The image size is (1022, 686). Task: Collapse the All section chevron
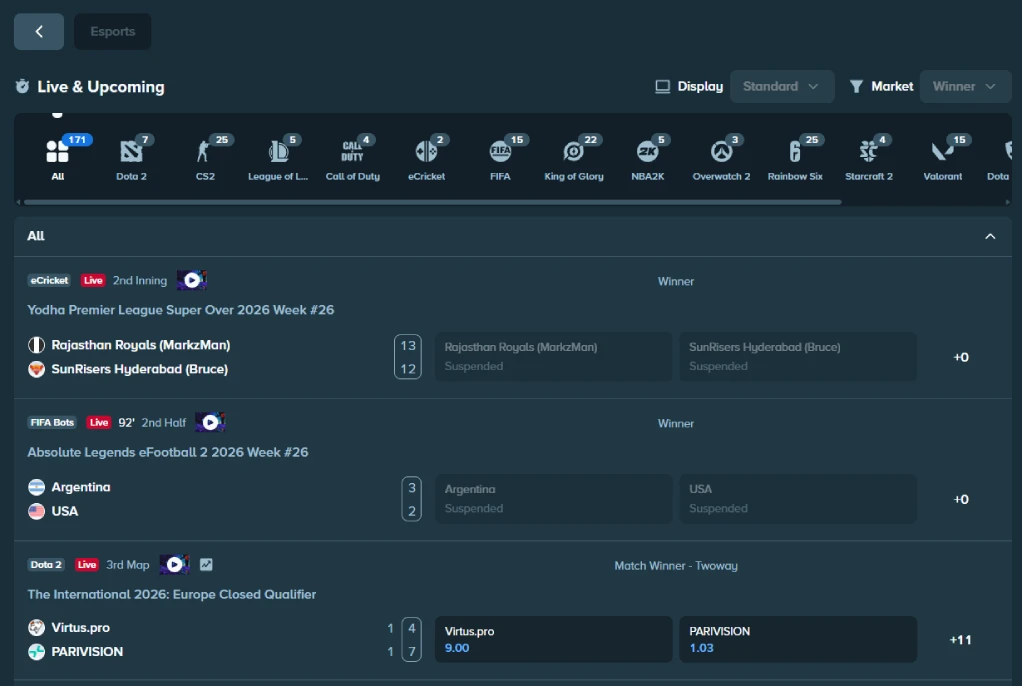(990, 236)
